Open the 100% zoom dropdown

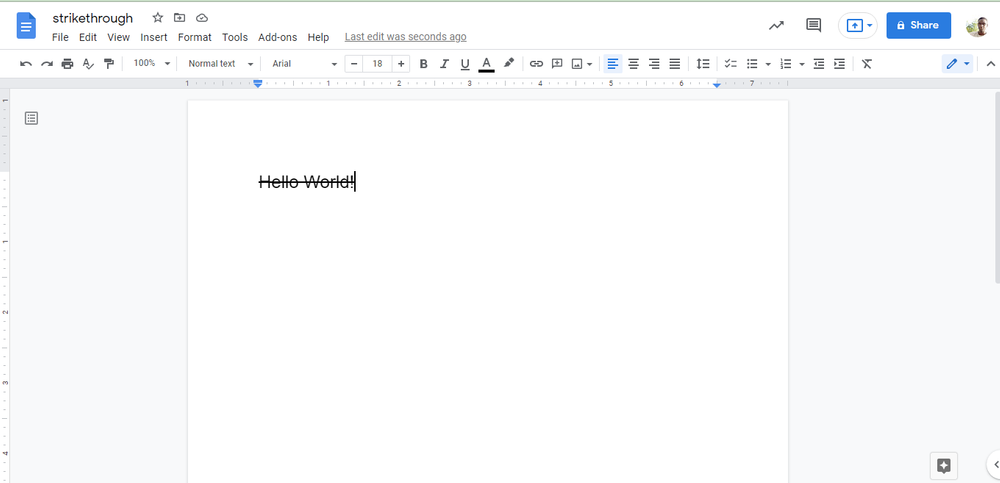[152, 64]
